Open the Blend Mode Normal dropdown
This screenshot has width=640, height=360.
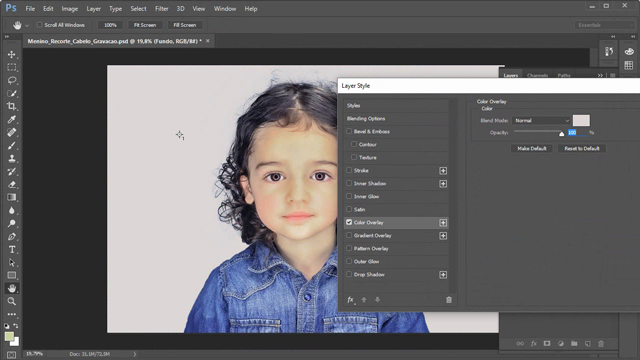click(541, 120)
